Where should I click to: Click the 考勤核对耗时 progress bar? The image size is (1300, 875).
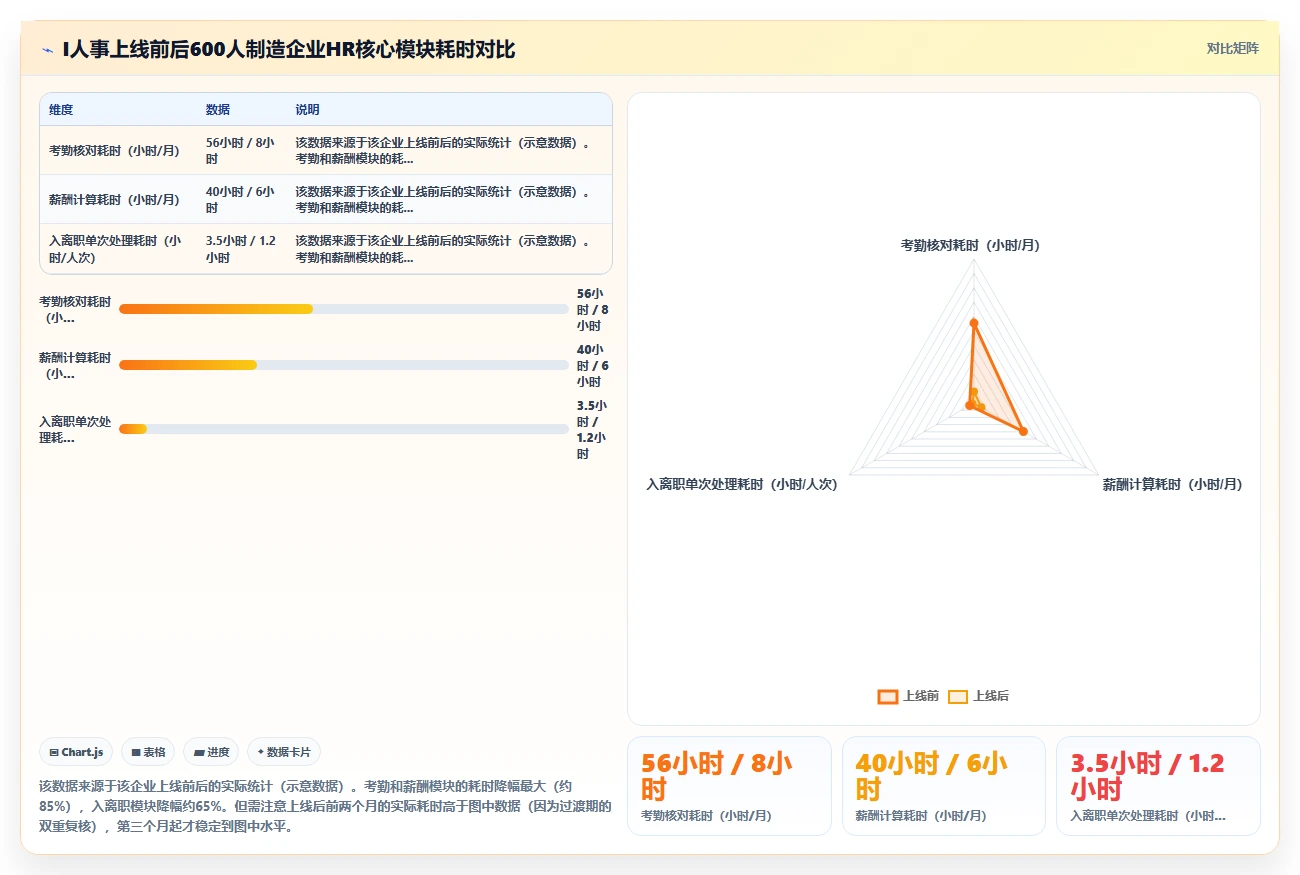344,309
